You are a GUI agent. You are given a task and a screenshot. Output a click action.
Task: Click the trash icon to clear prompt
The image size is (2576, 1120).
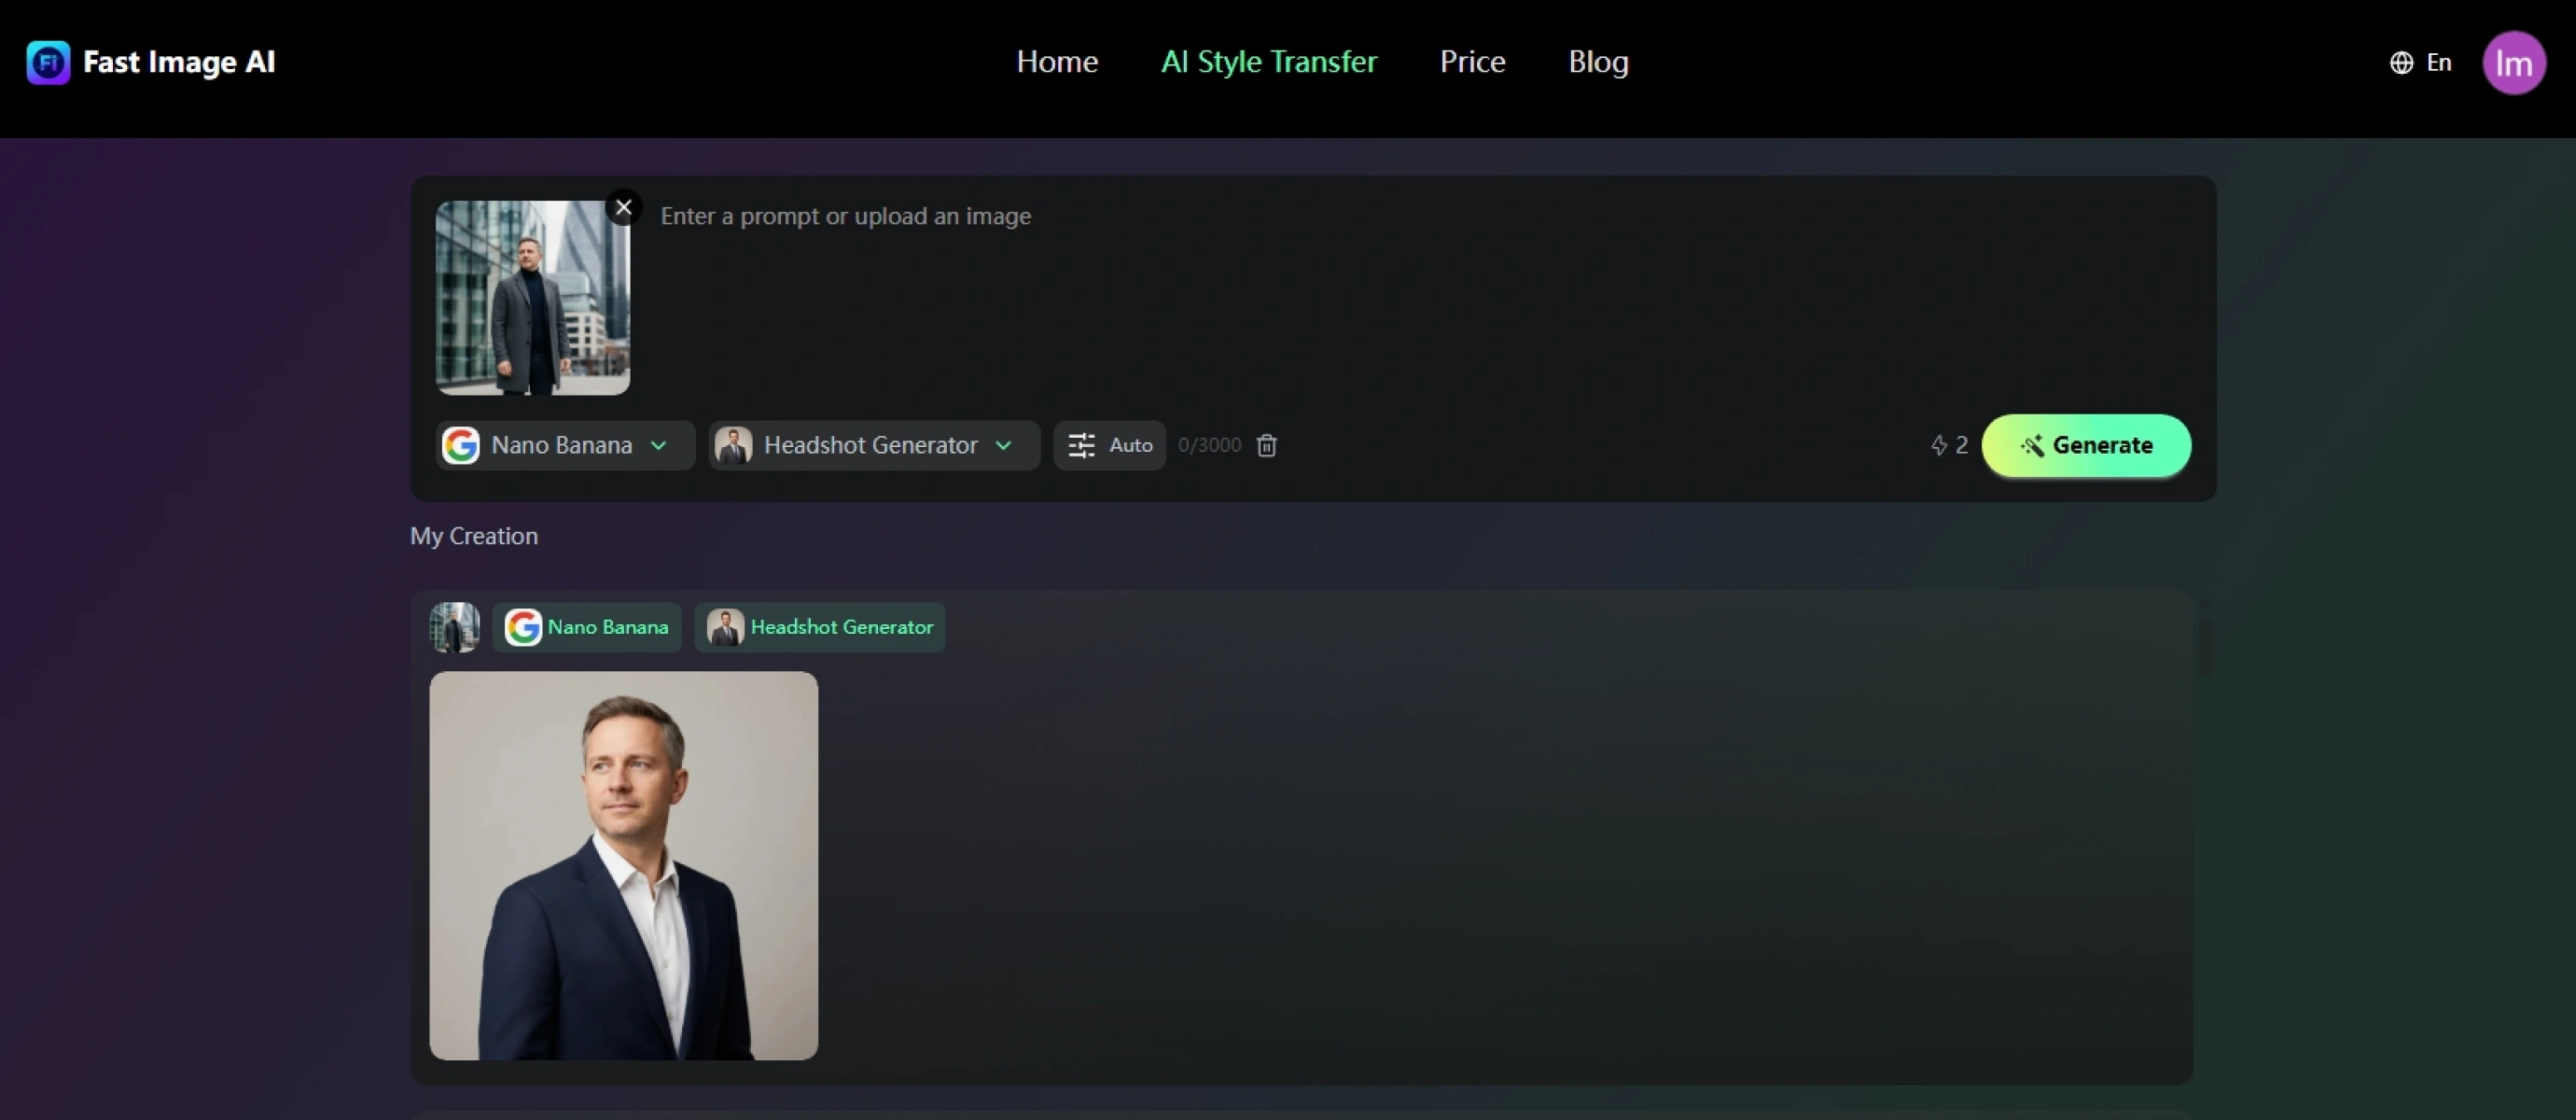click(1266, 445)
